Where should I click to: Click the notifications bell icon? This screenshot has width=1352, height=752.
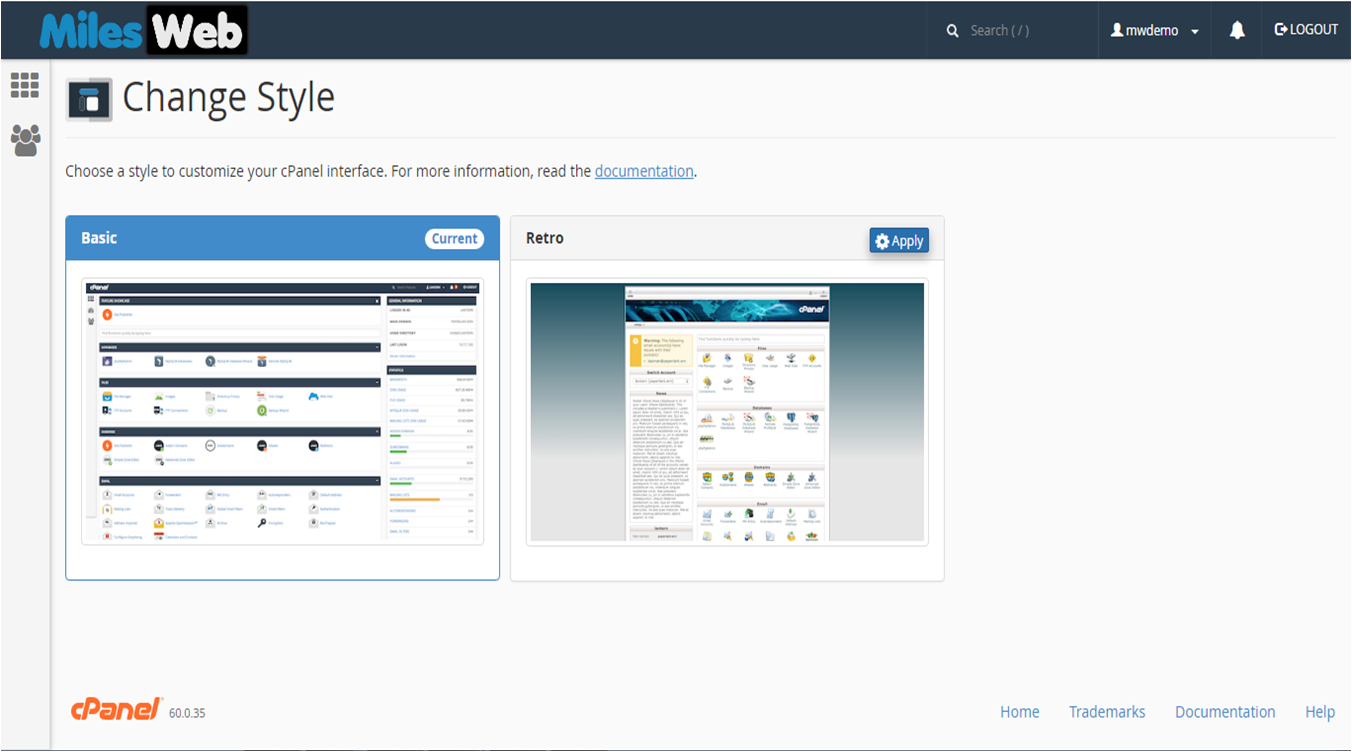[x=1237, y=30]
